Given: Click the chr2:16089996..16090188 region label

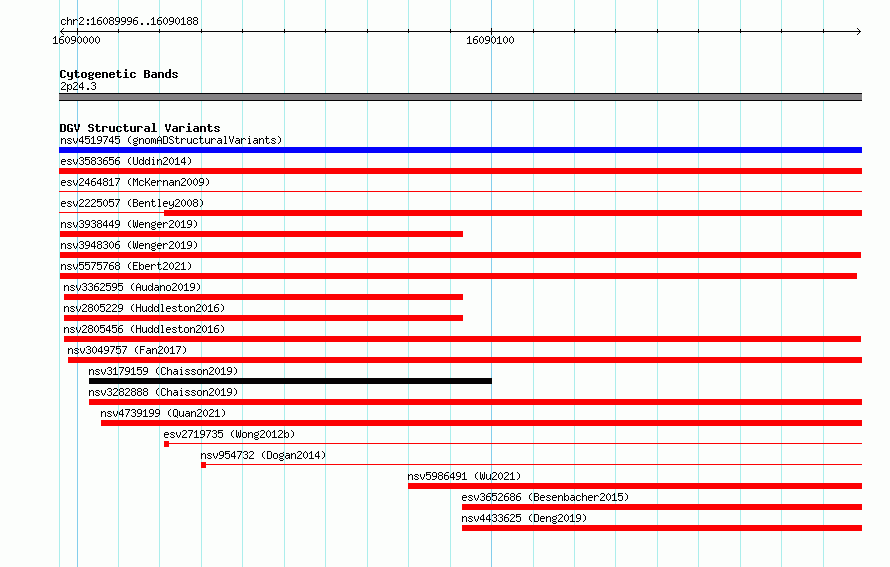Looking at the screenshot, I should click(129, 22).
